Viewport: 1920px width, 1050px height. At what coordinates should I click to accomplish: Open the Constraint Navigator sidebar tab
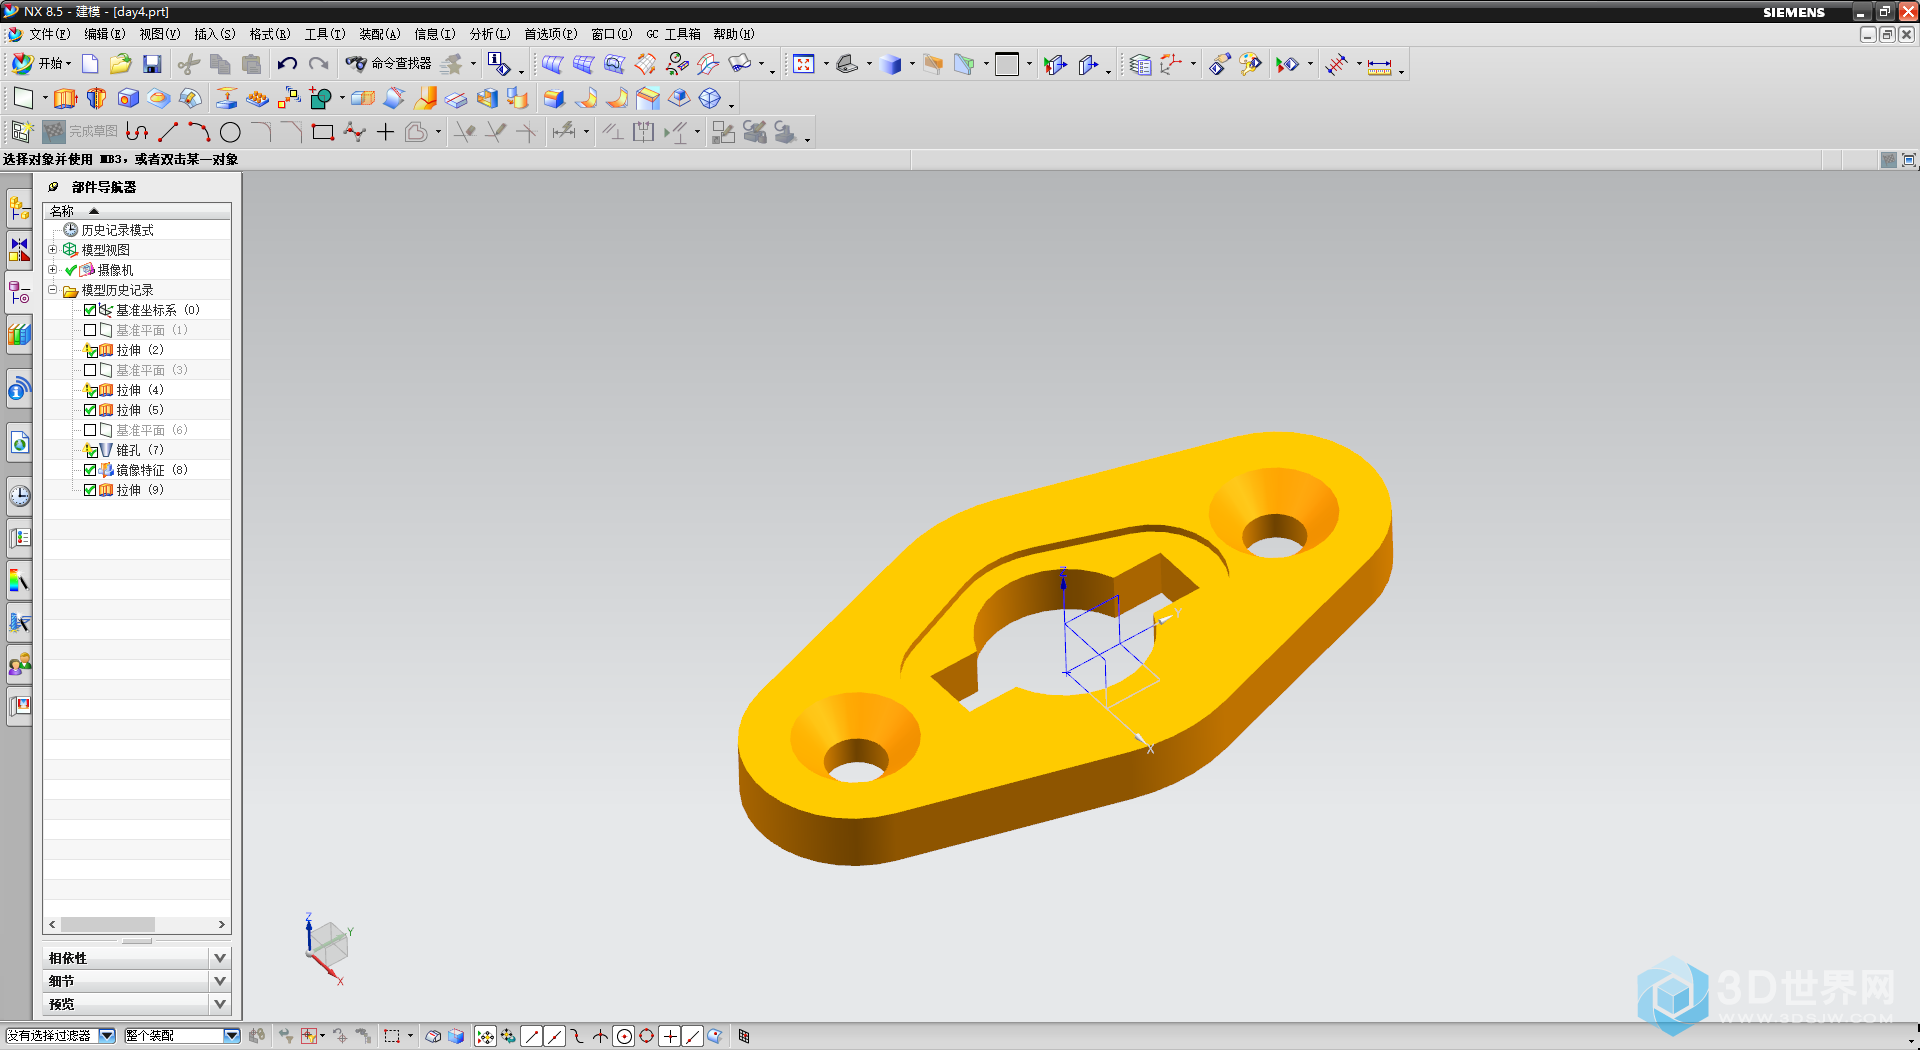pos(20,250)
